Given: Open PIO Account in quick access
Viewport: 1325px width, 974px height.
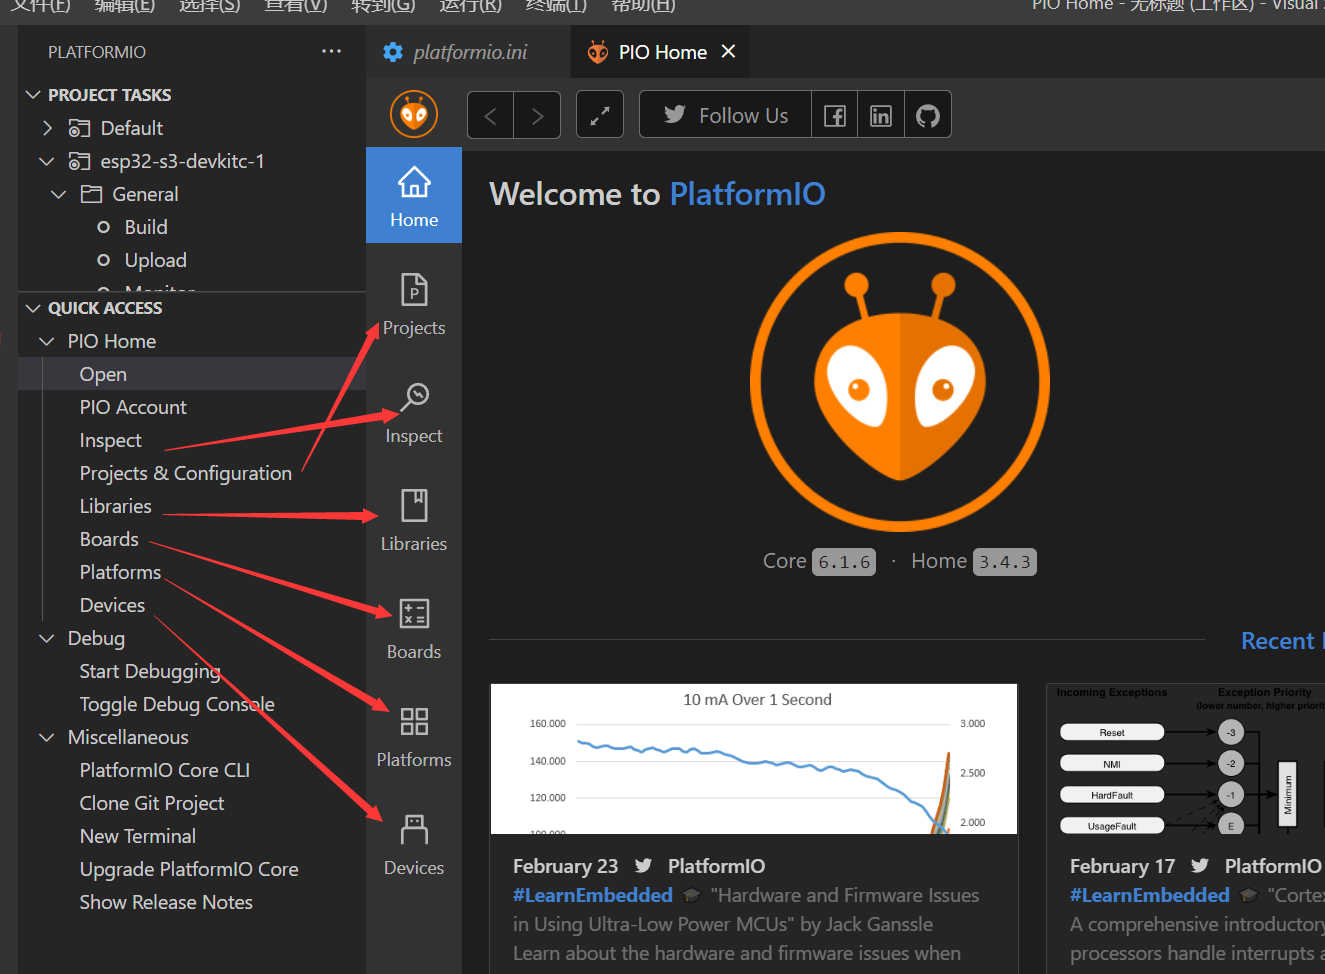Looking at the screenshot, I should [x=133, y=407].
